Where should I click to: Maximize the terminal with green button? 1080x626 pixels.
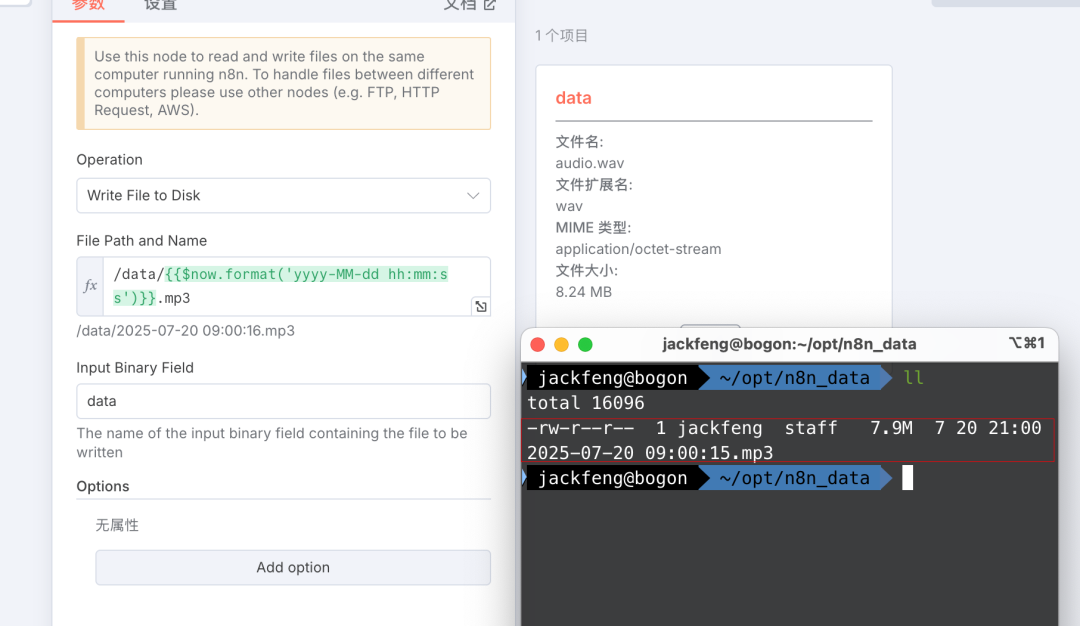pos(585,345)
